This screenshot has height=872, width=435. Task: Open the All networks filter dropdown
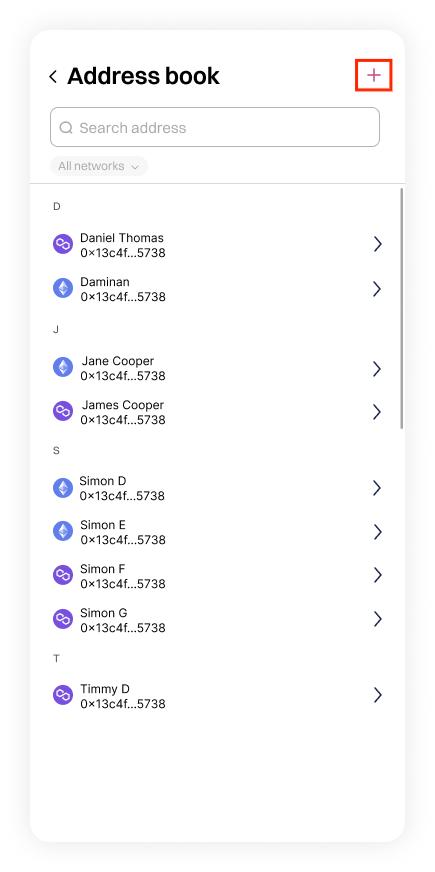pyautogui.click(x=98, y=166)
